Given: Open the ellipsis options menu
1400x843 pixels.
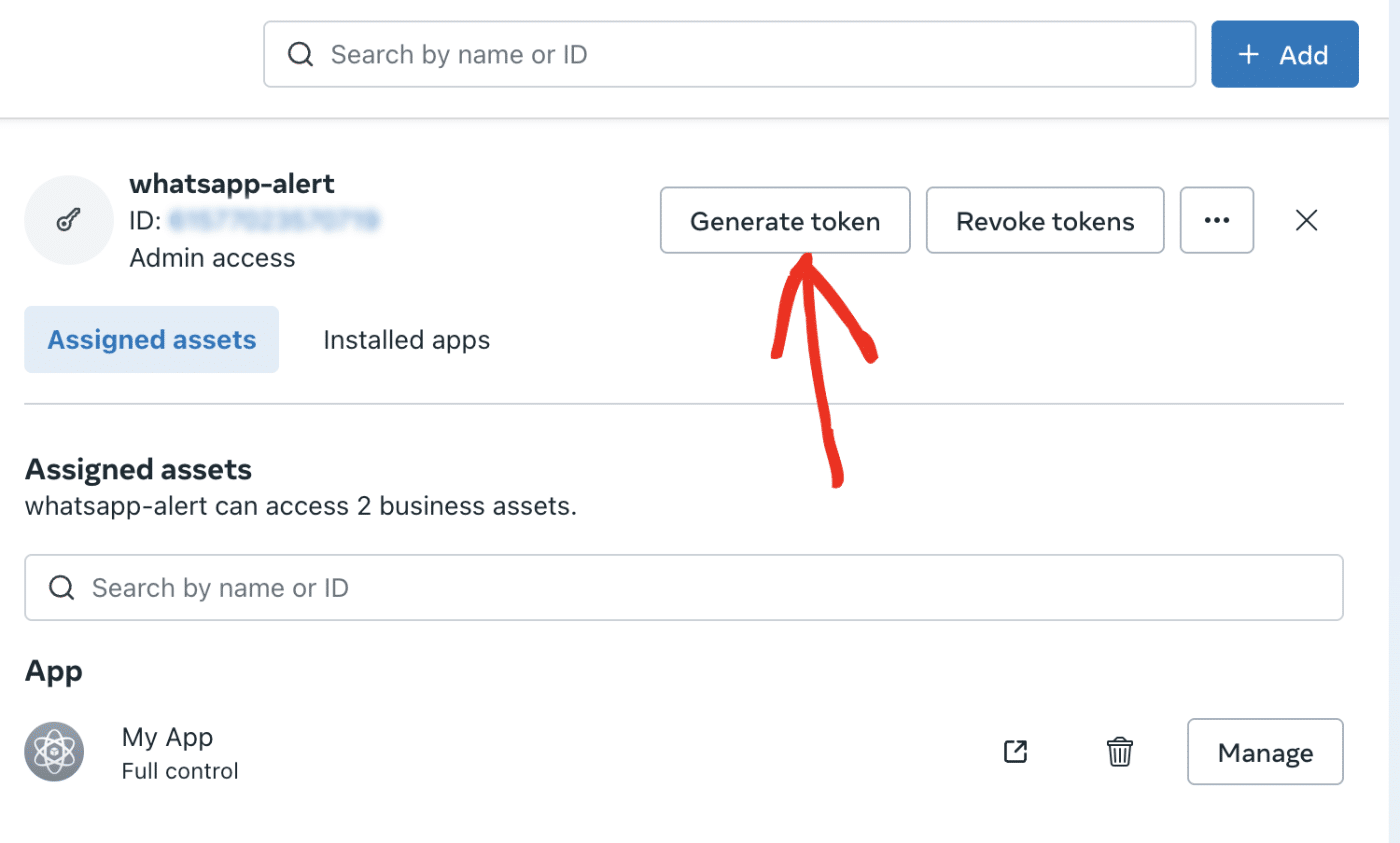Looking at the screenshot, I should (1216, 220).
